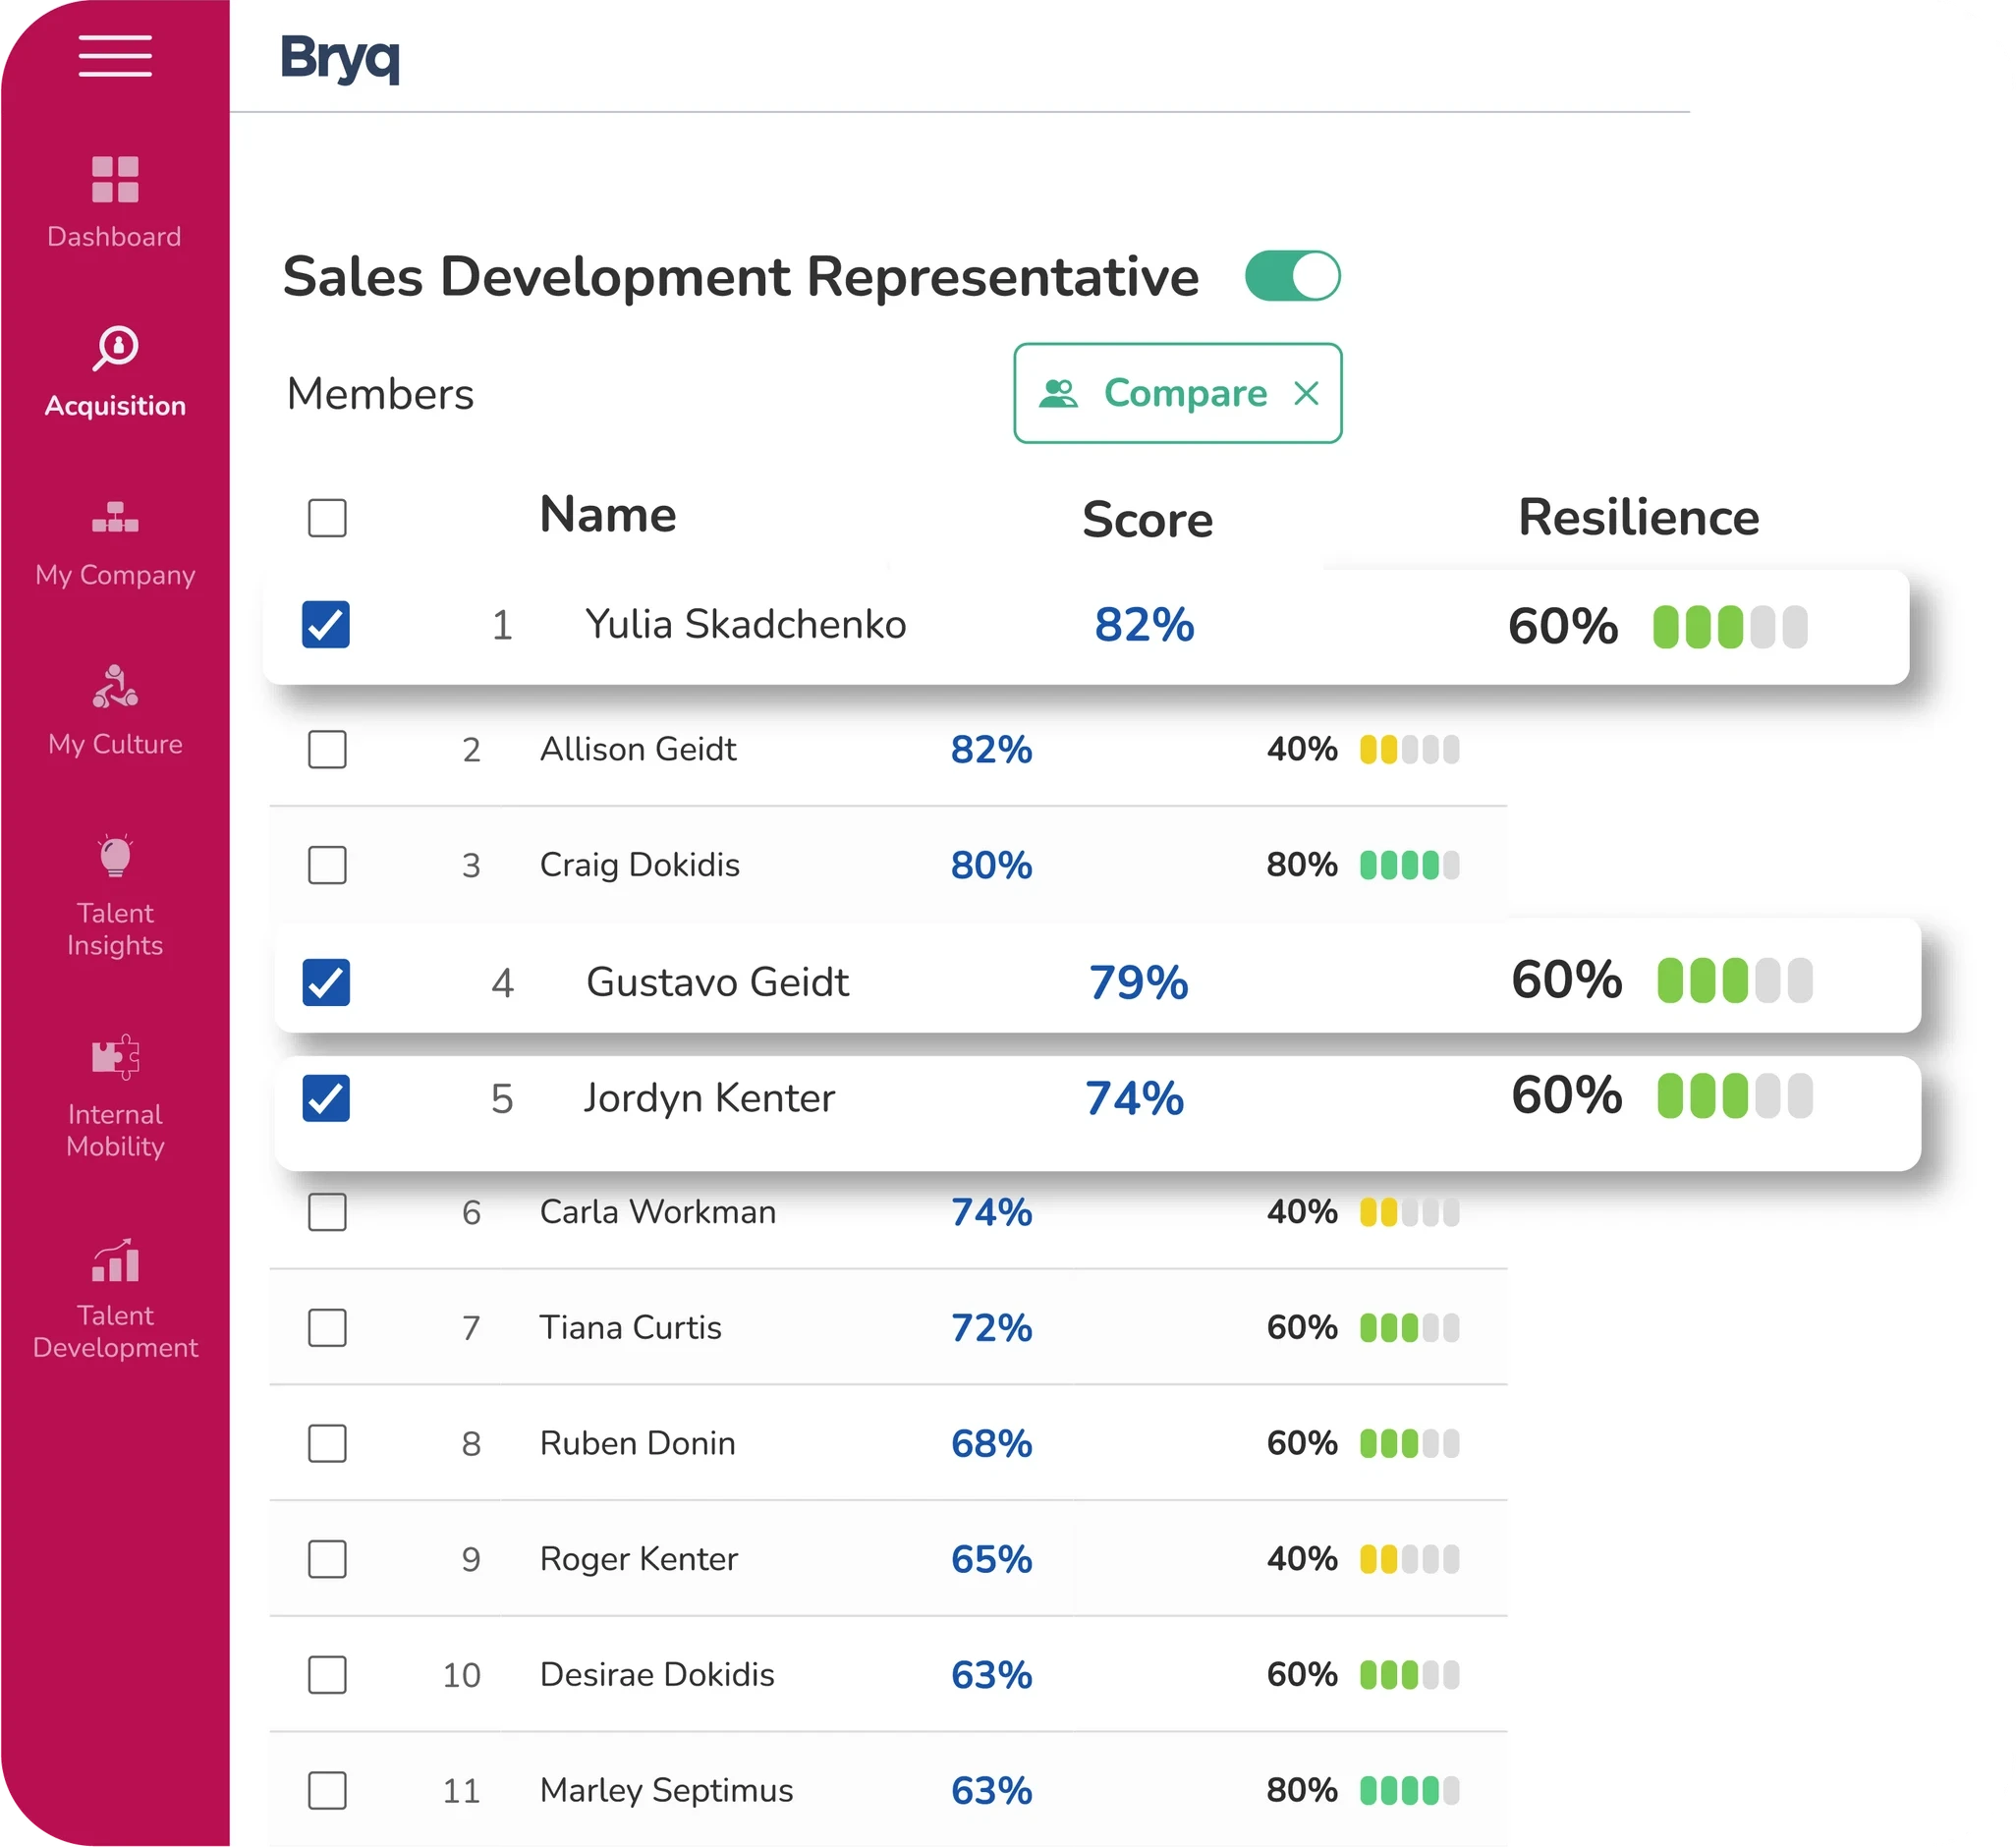Select the Acquisition magnifier icon

(116, 347)
